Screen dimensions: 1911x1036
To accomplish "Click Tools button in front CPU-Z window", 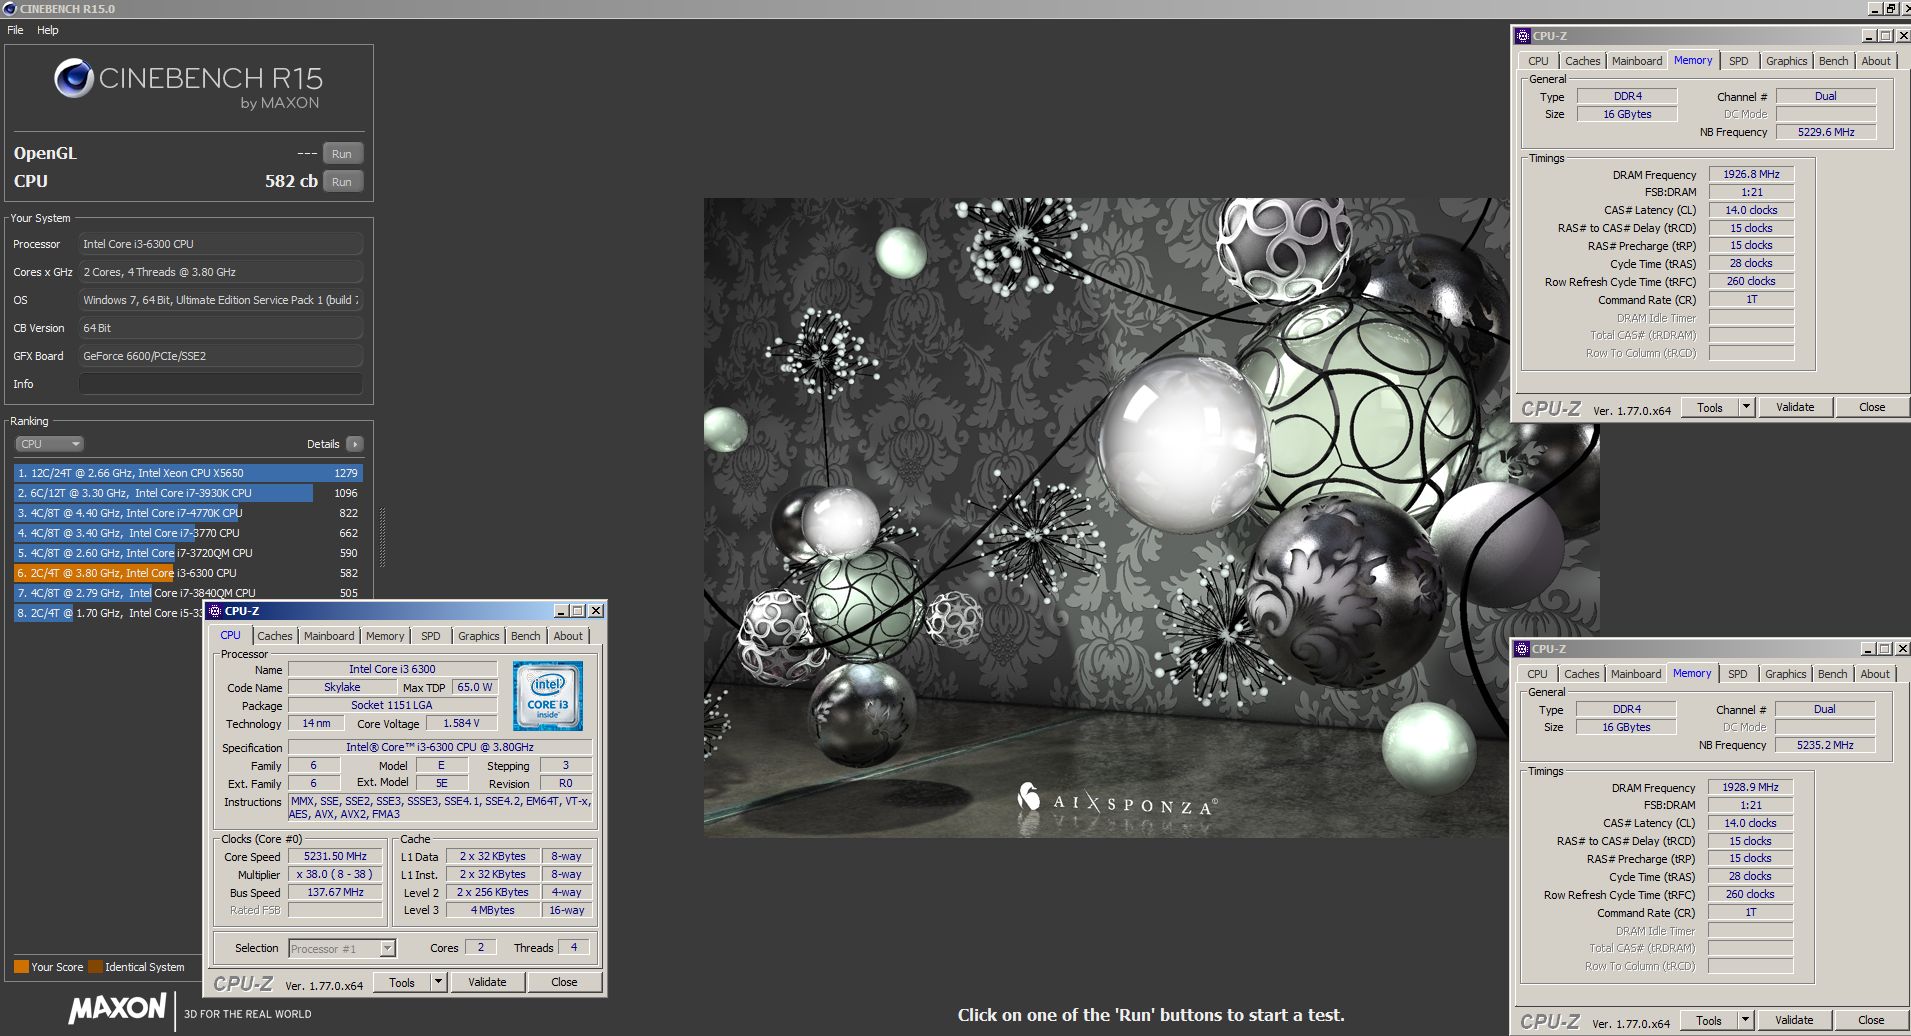I will pos(402,982).
